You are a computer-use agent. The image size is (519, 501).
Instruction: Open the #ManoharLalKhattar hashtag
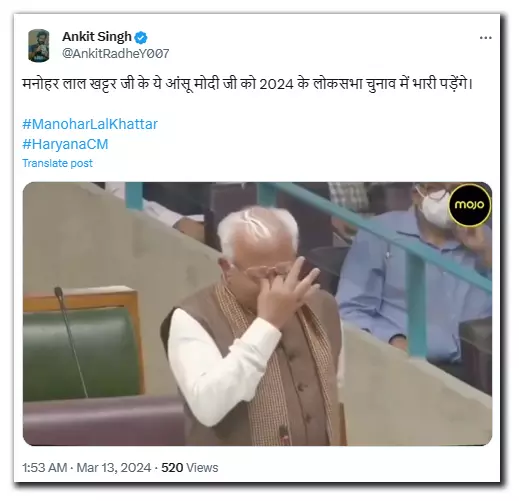coord(90,124)
